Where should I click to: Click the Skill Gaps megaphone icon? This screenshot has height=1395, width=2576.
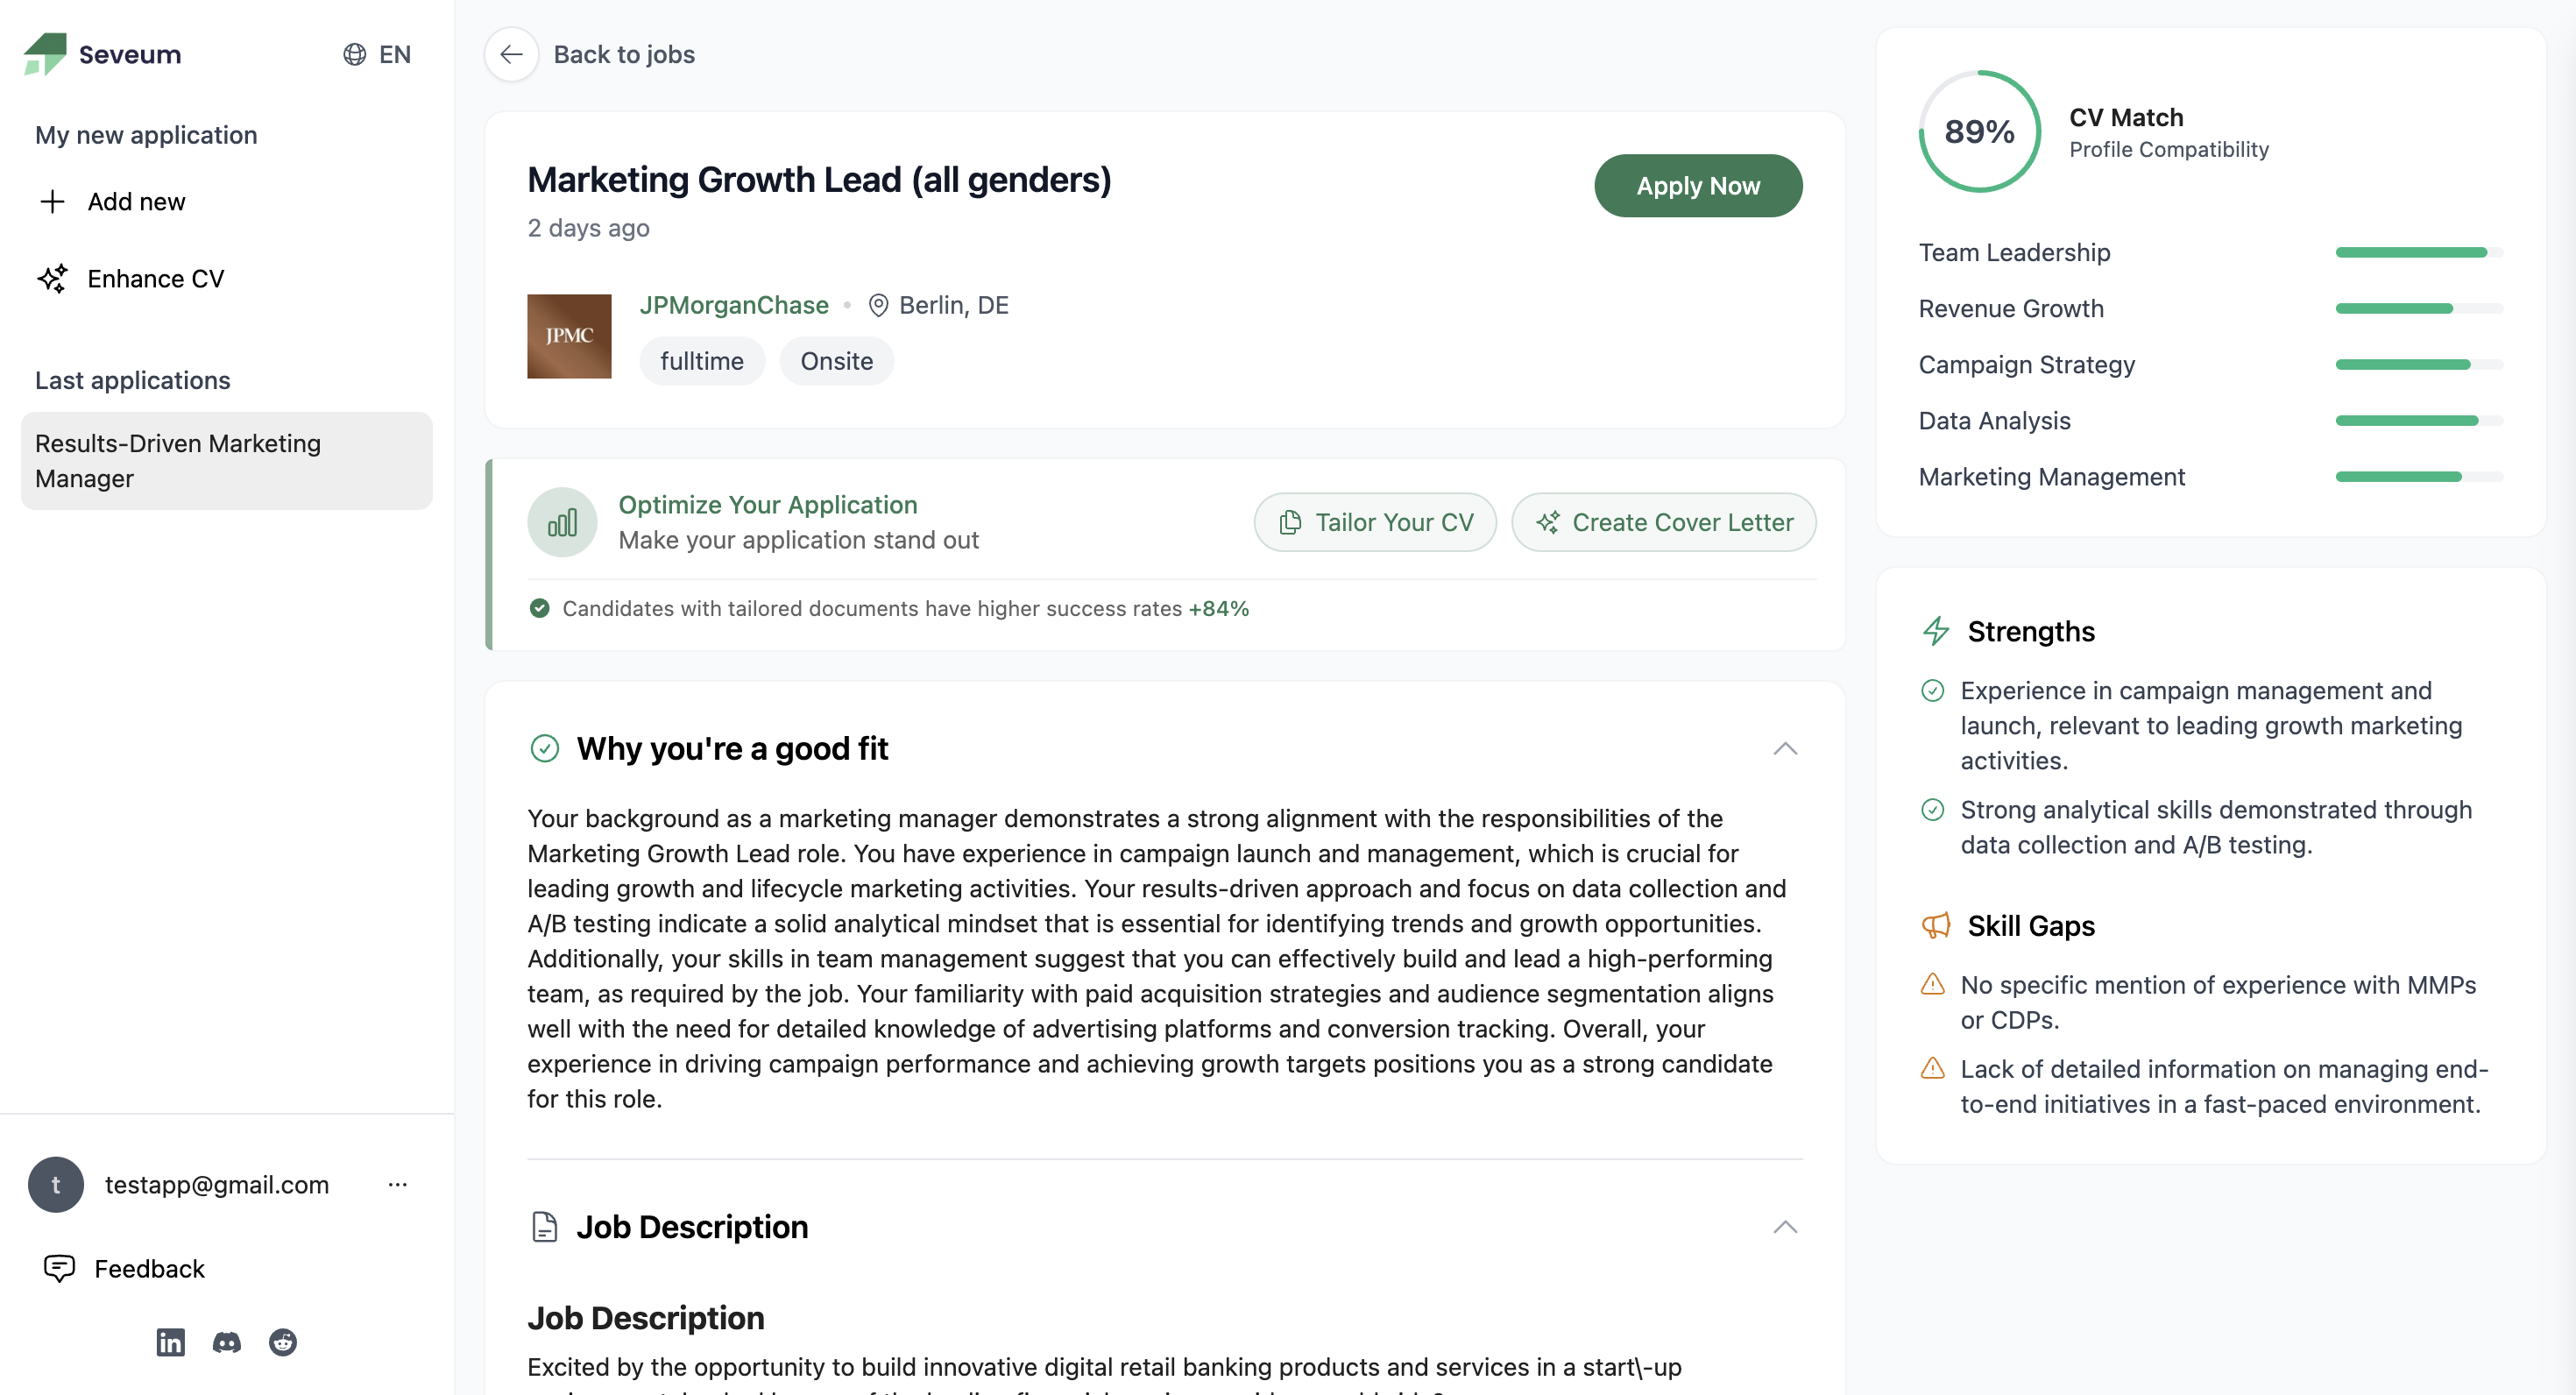point(1936,926)
